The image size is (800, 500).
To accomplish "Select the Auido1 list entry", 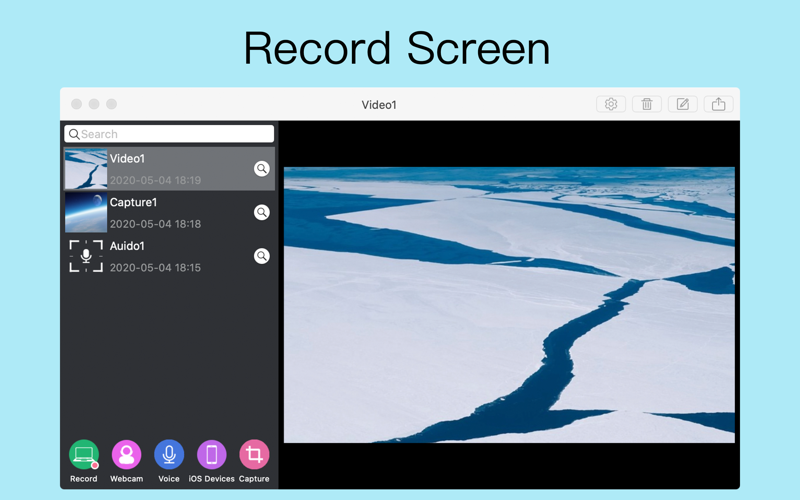I will [169, 256].
